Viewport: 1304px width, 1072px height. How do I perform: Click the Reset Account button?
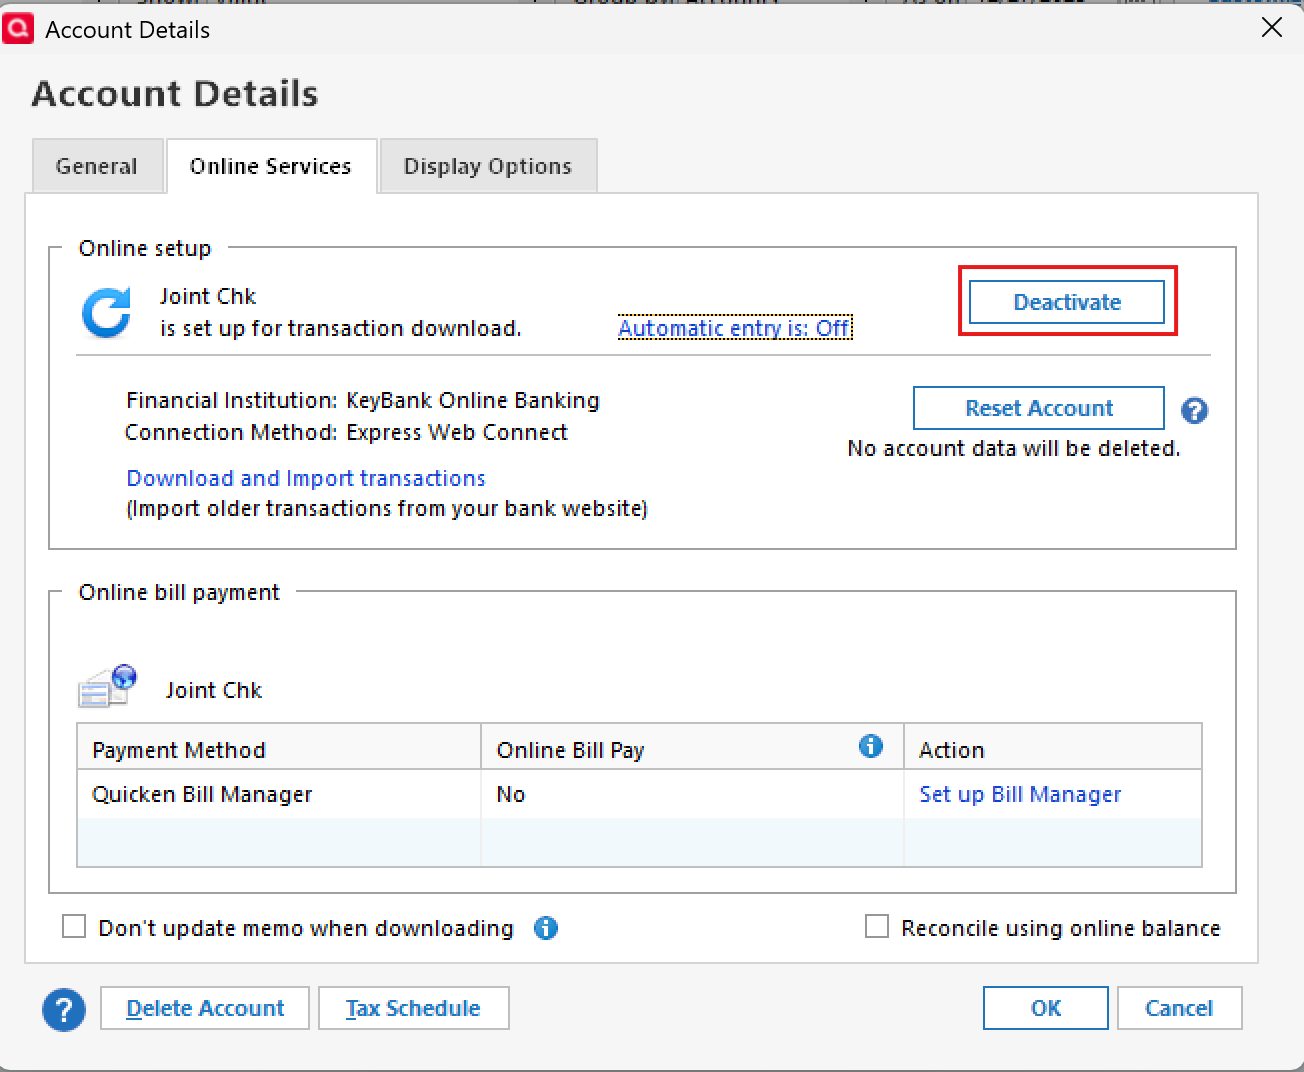(x=1039, y=408)
